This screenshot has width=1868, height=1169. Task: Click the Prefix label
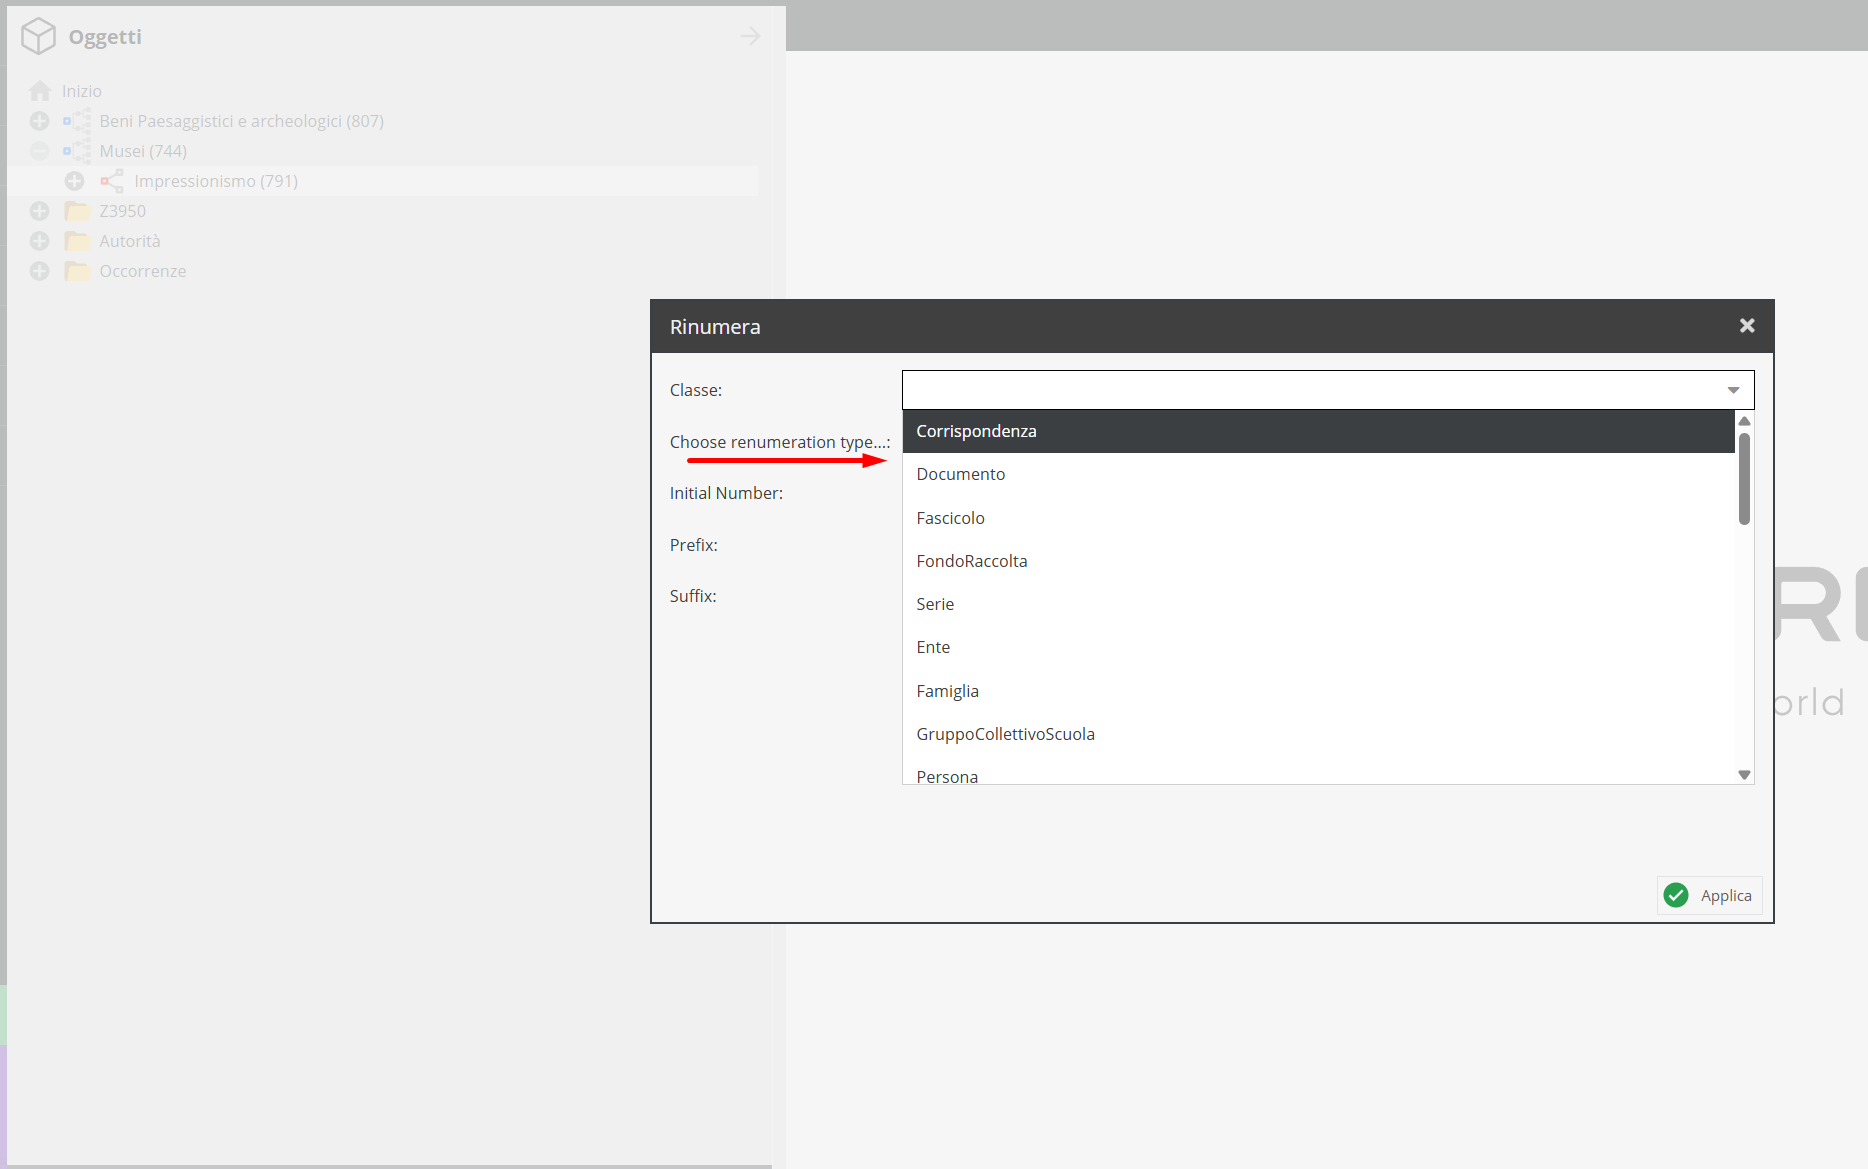tap(694, 545)
